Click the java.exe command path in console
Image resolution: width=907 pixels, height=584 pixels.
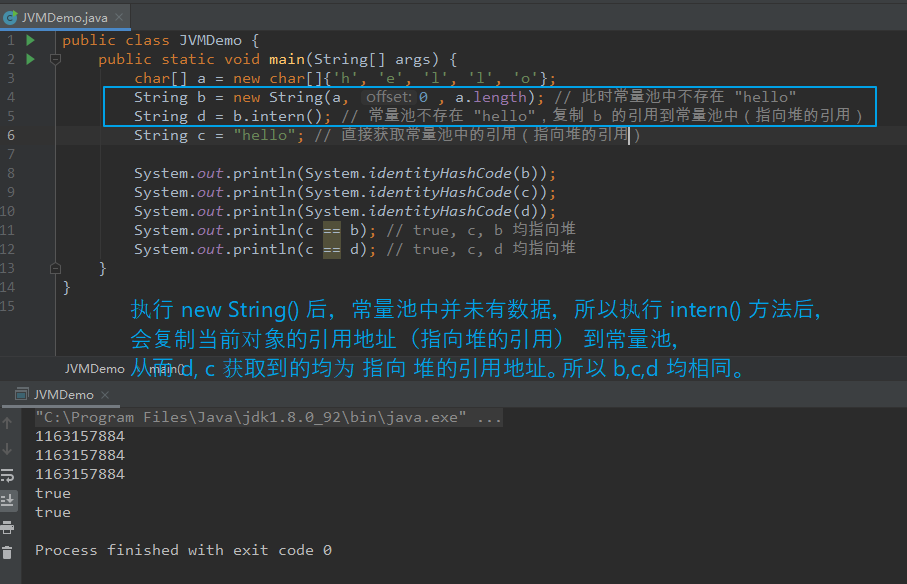coord(250,417)
